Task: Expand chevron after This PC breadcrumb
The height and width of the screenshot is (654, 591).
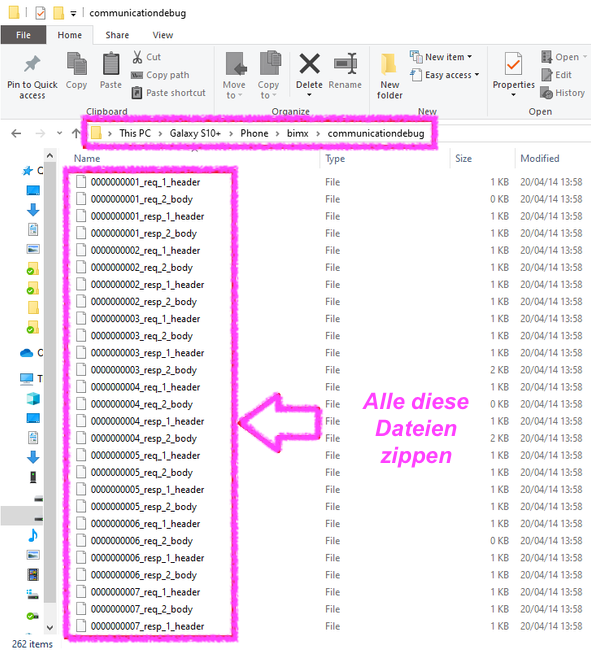Action: tap(160, 133)
